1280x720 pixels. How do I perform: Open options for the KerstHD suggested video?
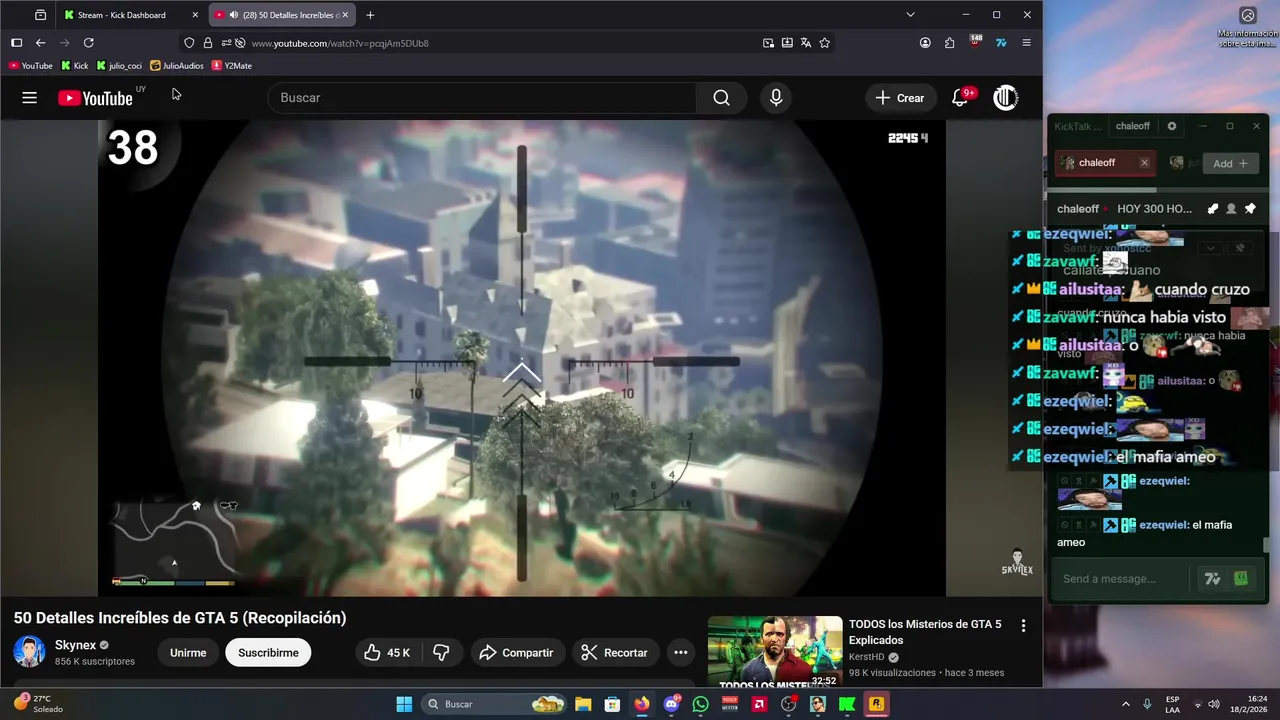(x=1023, y=626)
